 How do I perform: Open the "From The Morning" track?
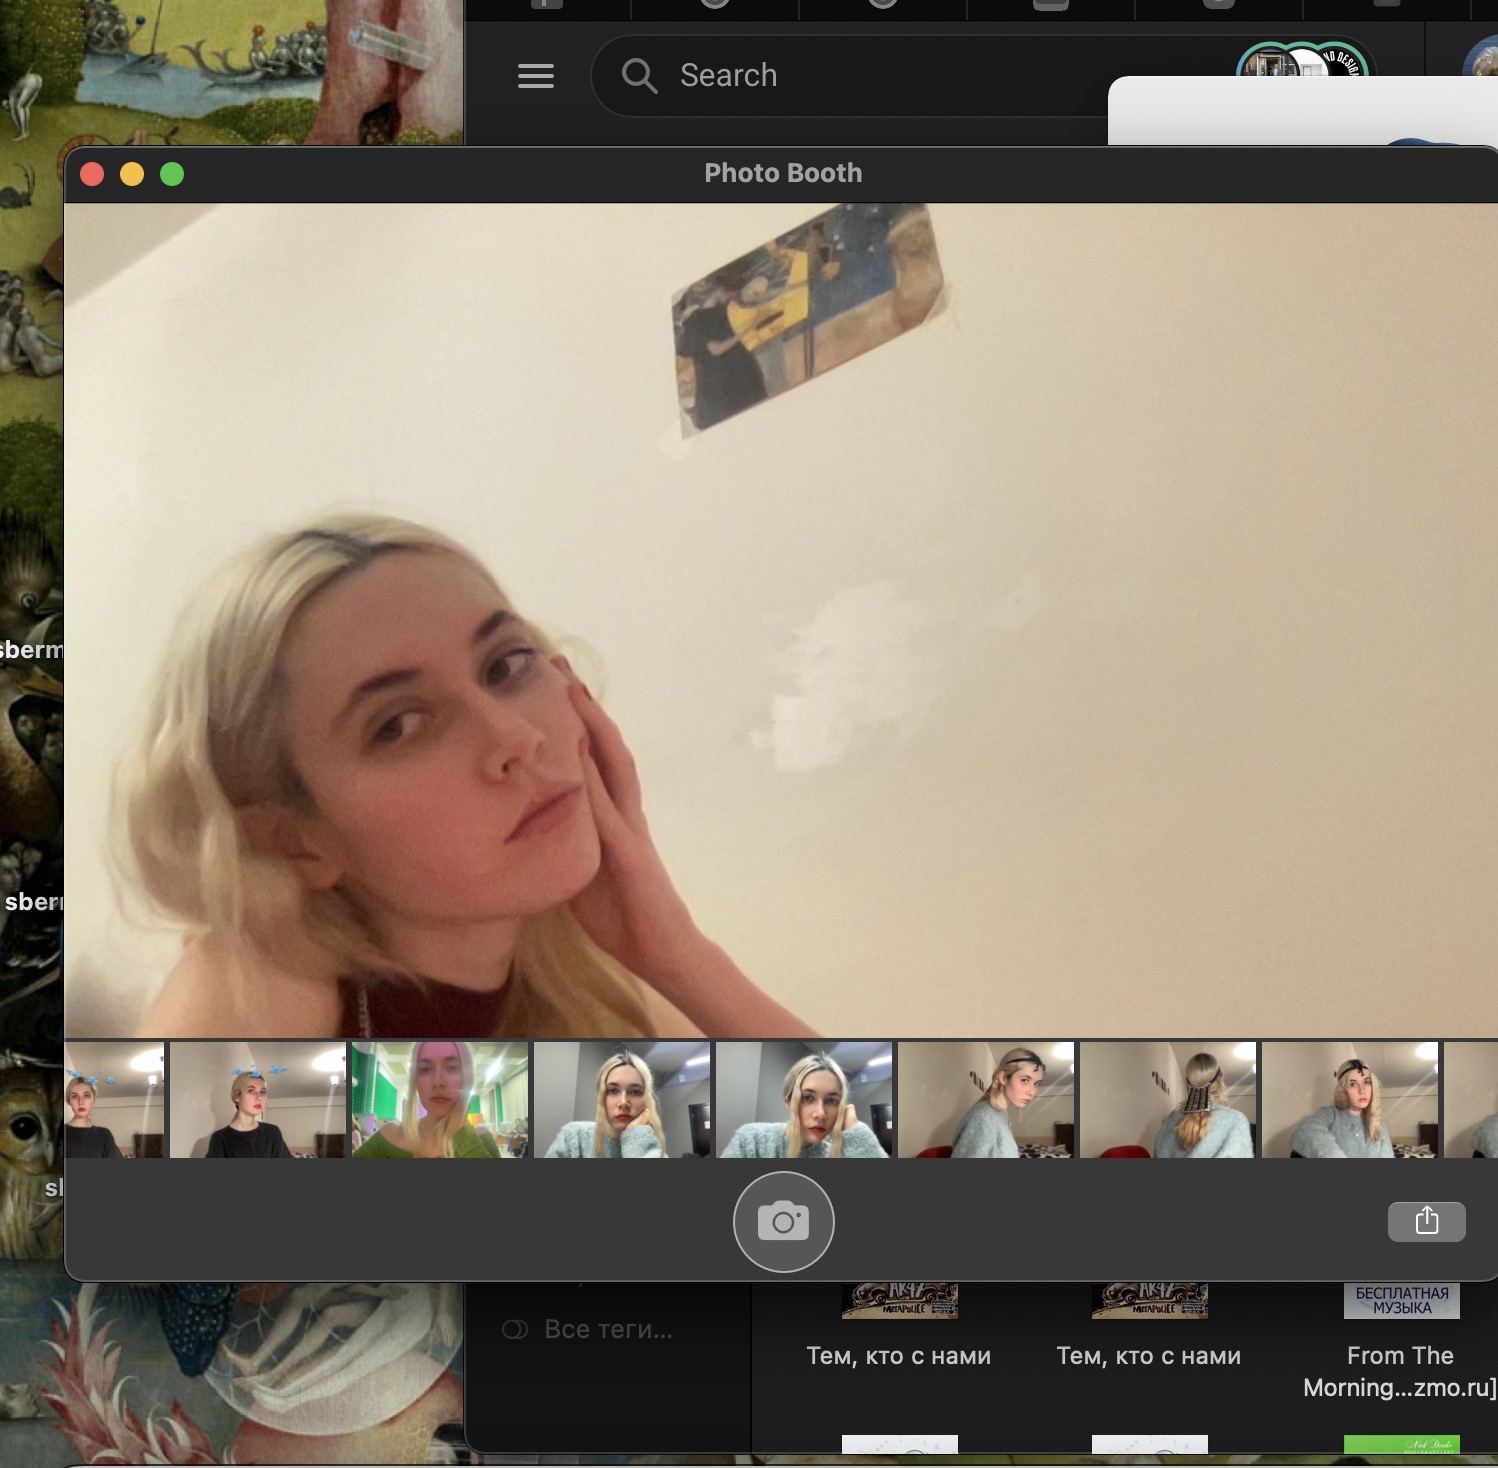point(1399,1371)
